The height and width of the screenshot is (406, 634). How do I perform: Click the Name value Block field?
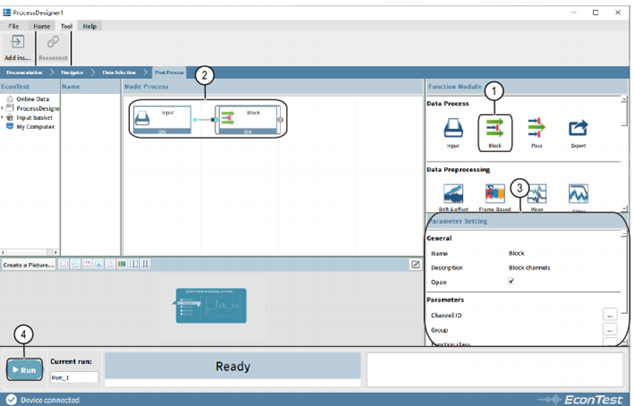pos(516,253)
